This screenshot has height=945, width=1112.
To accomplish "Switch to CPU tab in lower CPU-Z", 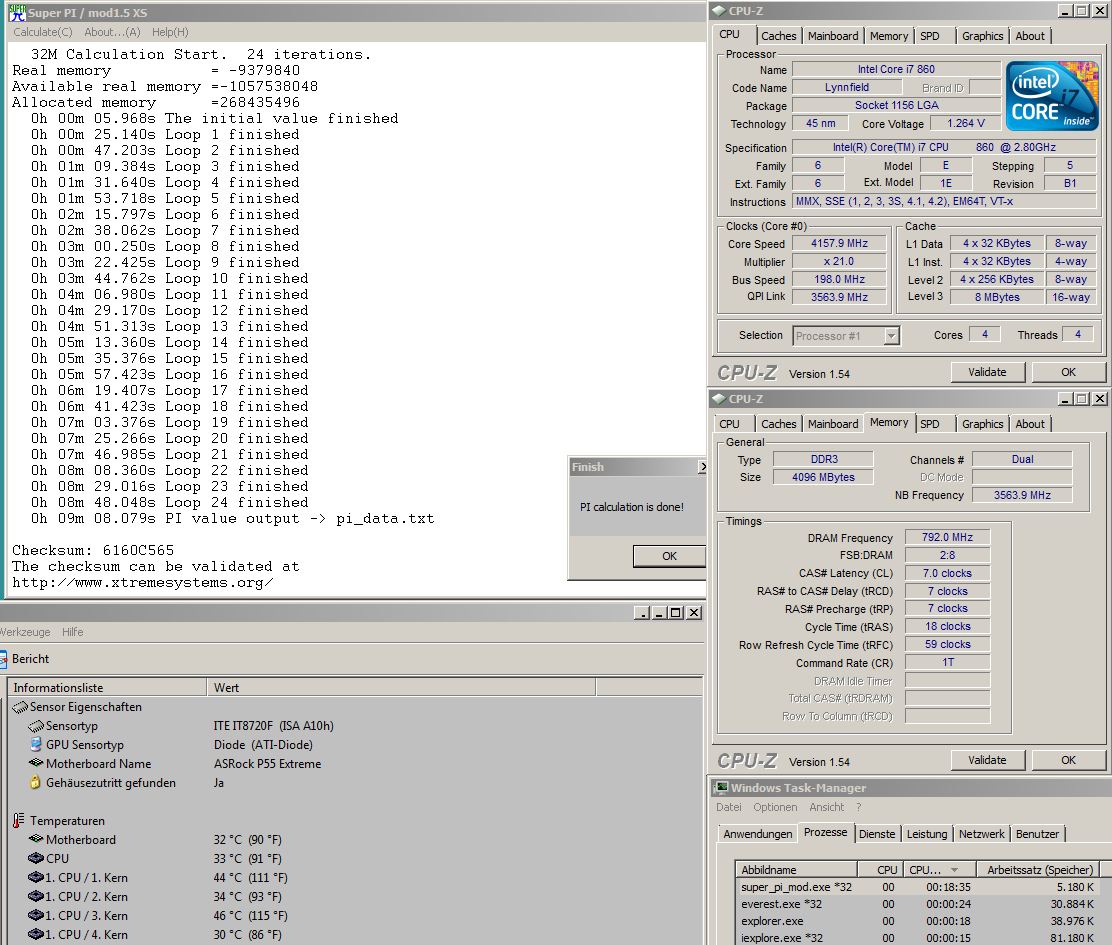I will [729, 424].
